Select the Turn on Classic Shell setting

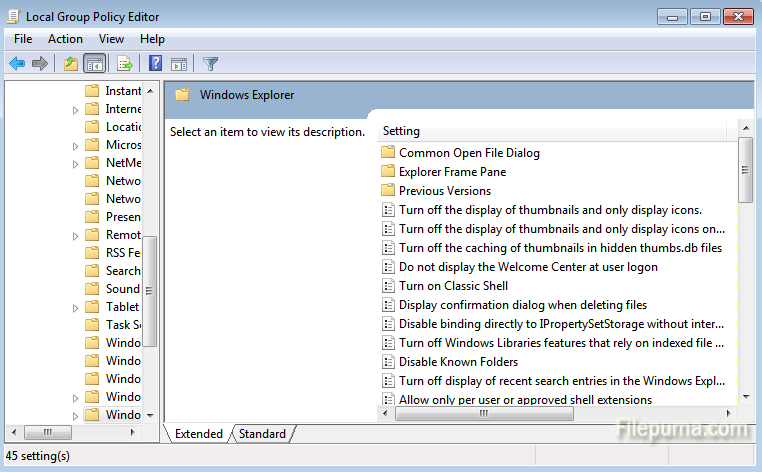tap(453, 286)
